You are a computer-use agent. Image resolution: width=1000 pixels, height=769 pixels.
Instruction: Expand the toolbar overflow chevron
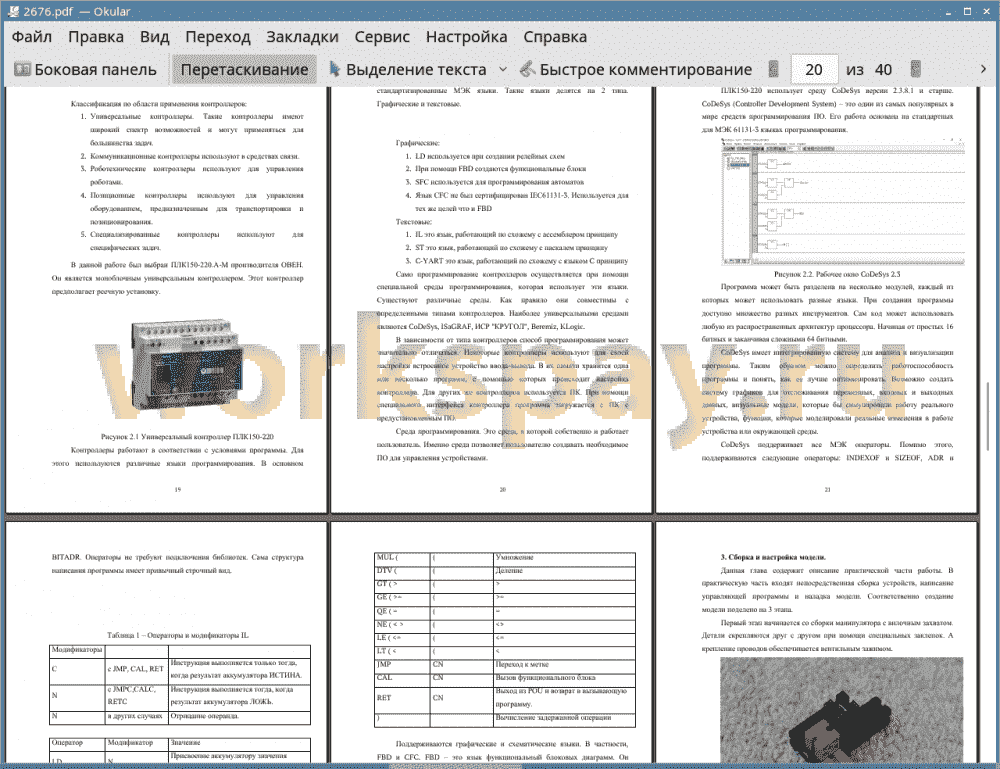pyautogui.click(x=983, y=69)
